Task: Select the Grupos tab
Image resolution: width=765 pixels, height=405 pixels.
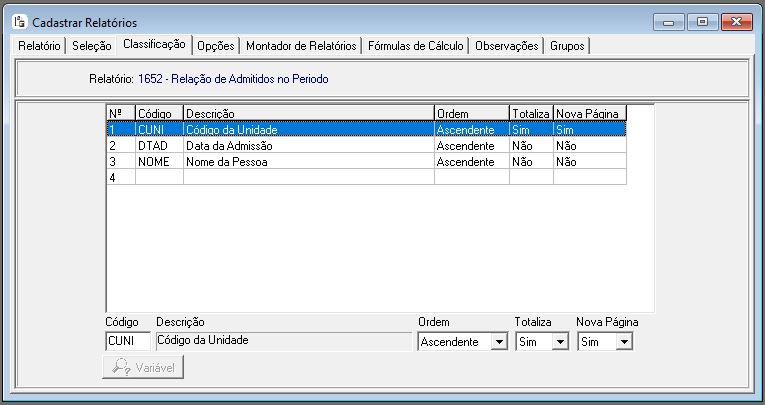Action: (568, 46)
